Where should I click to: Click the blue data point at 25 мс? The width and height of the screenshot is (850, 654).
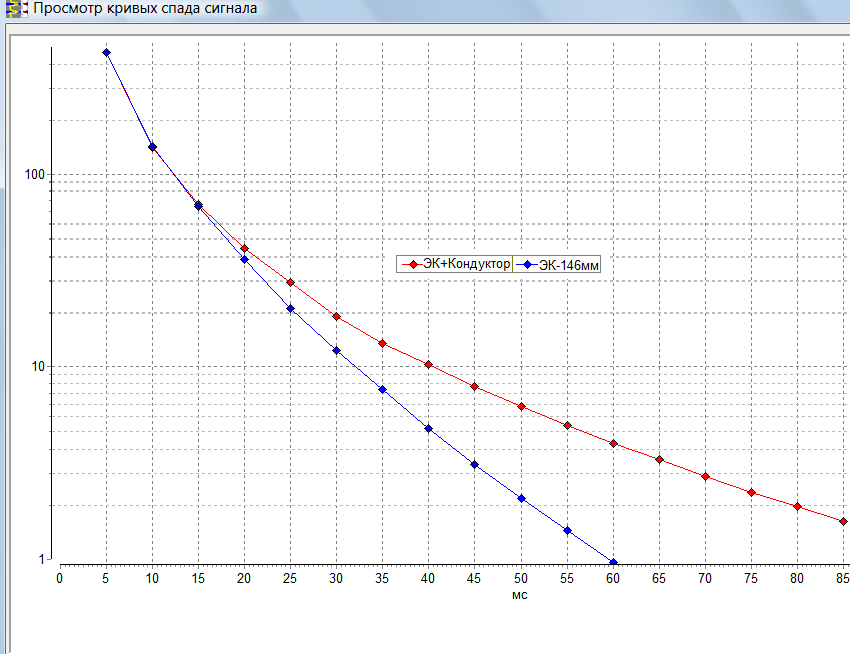click(x=291, y=309)
